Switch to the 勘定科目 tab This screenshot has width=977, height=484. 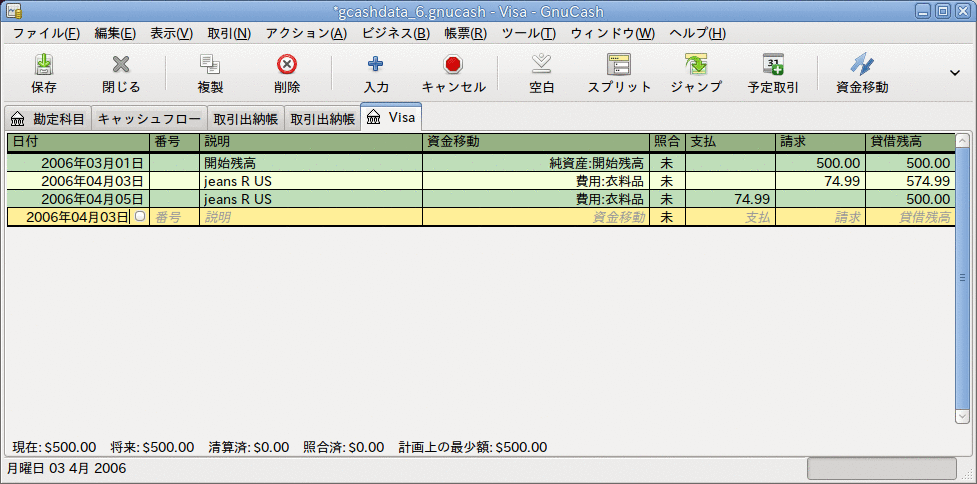[x=48, y=118]
